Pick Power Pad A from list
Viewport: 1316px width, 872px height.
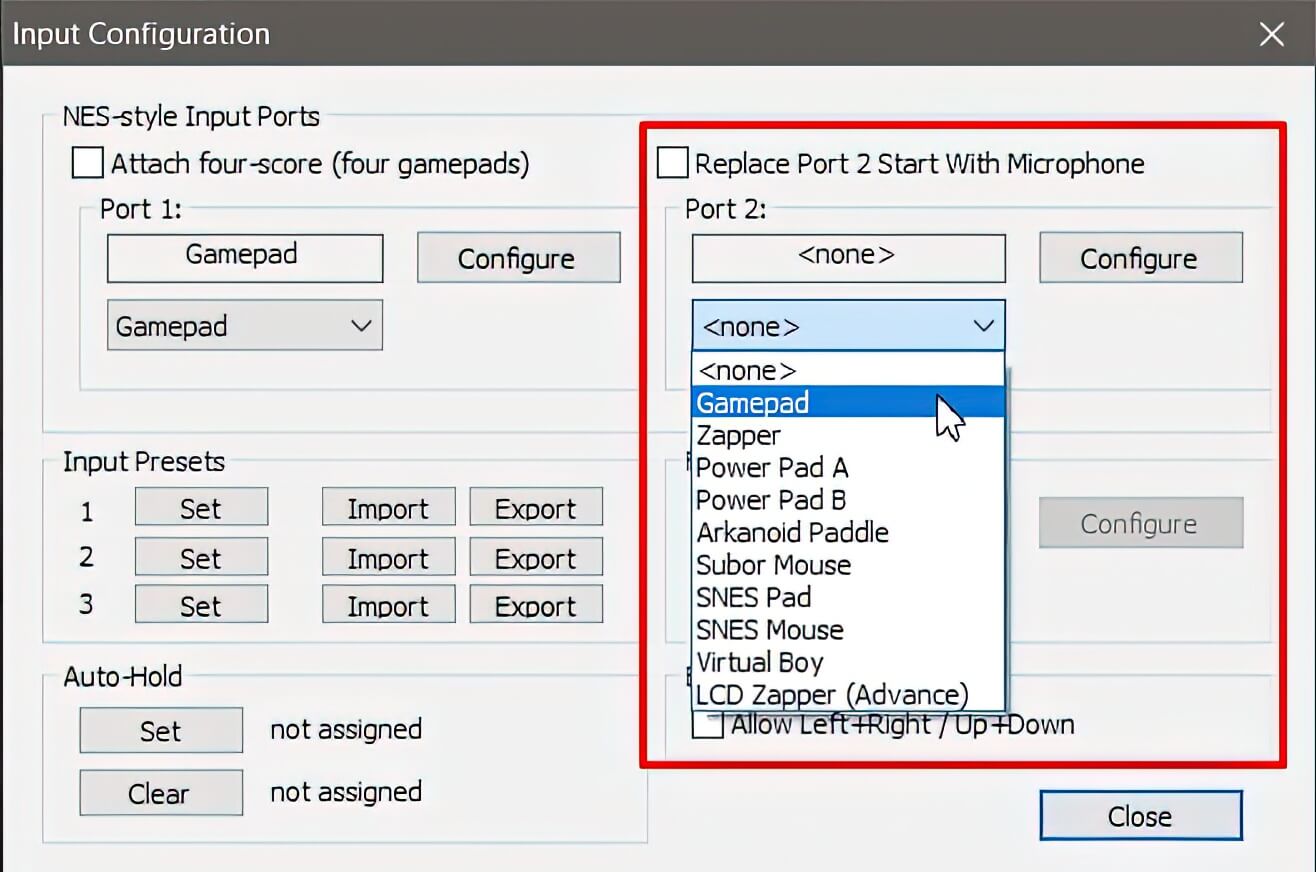772,468
